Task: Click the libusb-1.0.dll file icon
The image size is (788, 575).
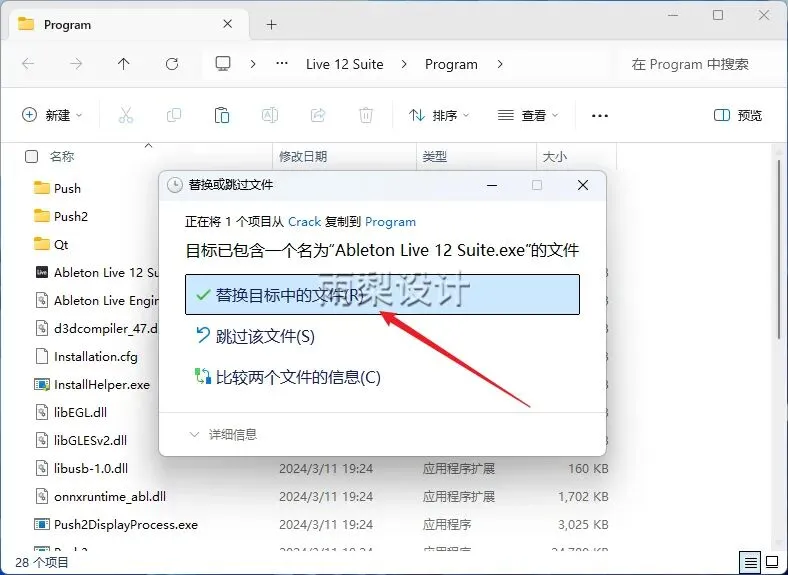Action: point(42,468)
